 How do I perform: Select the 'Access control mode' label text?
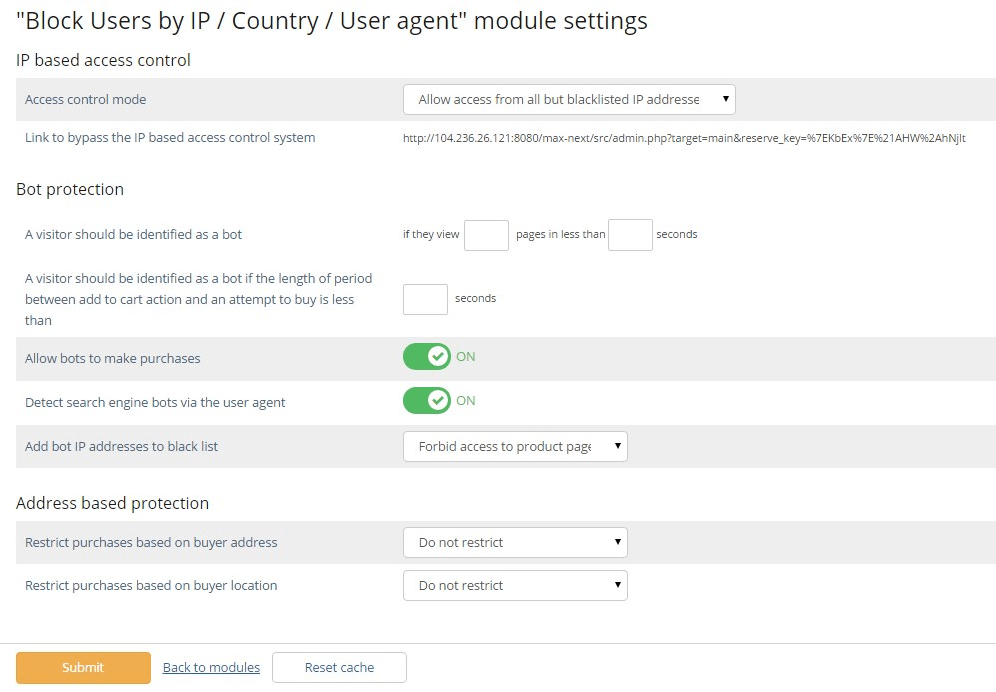[x=86, y=99]
